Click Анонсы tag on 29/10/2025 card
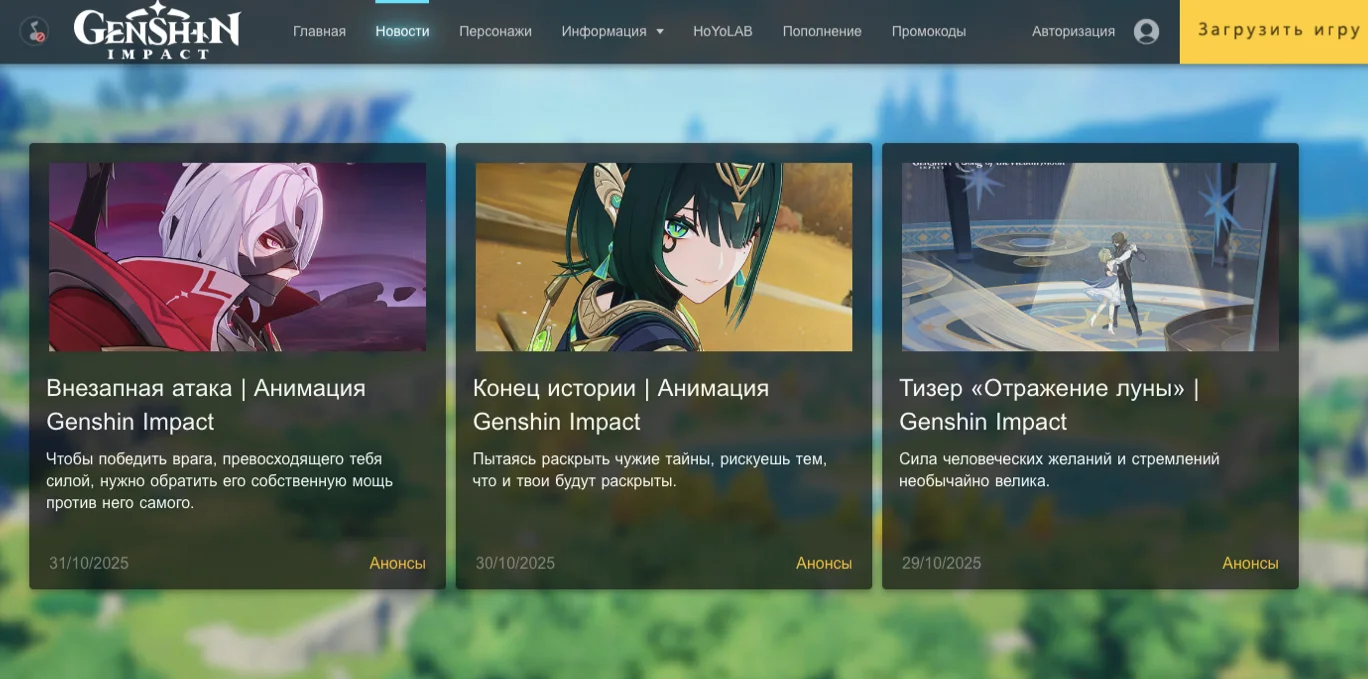Screen dimensions: 1368x679 [1250, 563]
